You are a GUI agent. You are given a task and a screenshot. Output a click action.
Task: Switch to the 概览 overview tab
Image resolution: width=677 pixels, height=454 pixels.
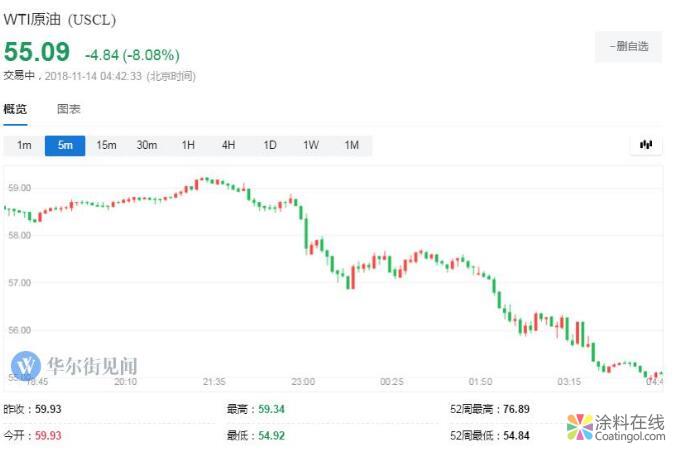[15, 109]
